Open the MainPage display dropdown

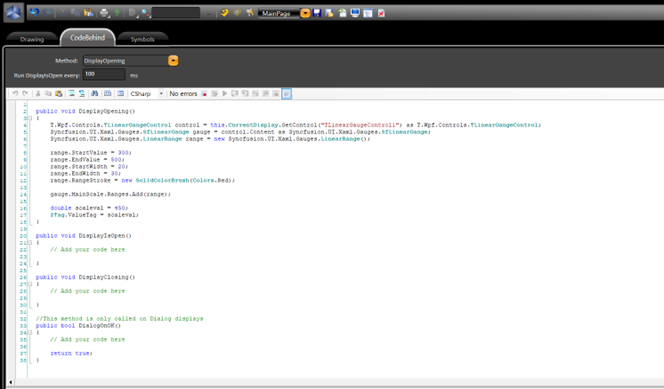[305, 13]
